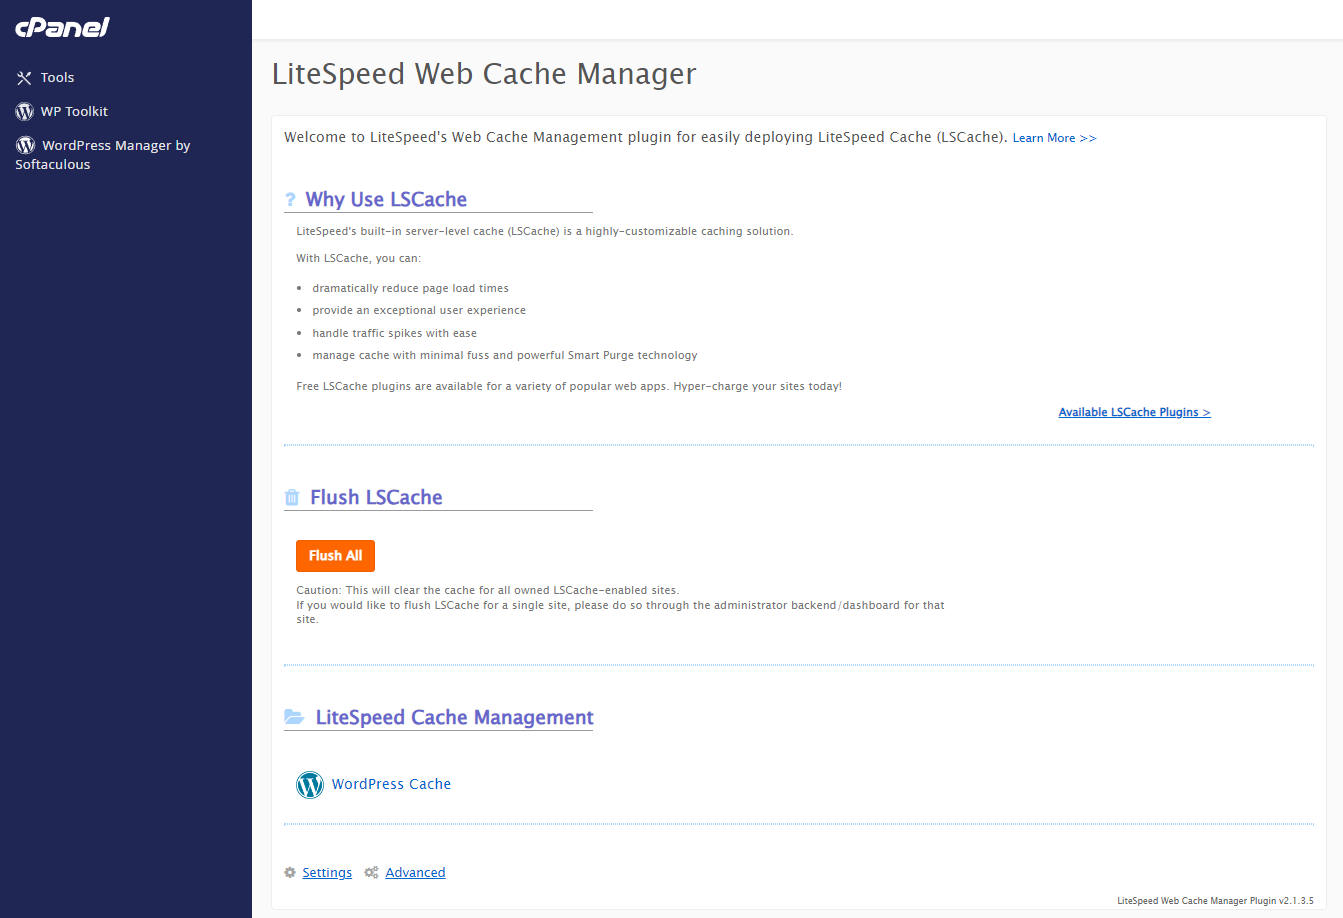The width and height of the screenshot is (1343, 918).
Task: Click the question mark icon beside Why Use LSCache
Action: click(x=290, y=199)
